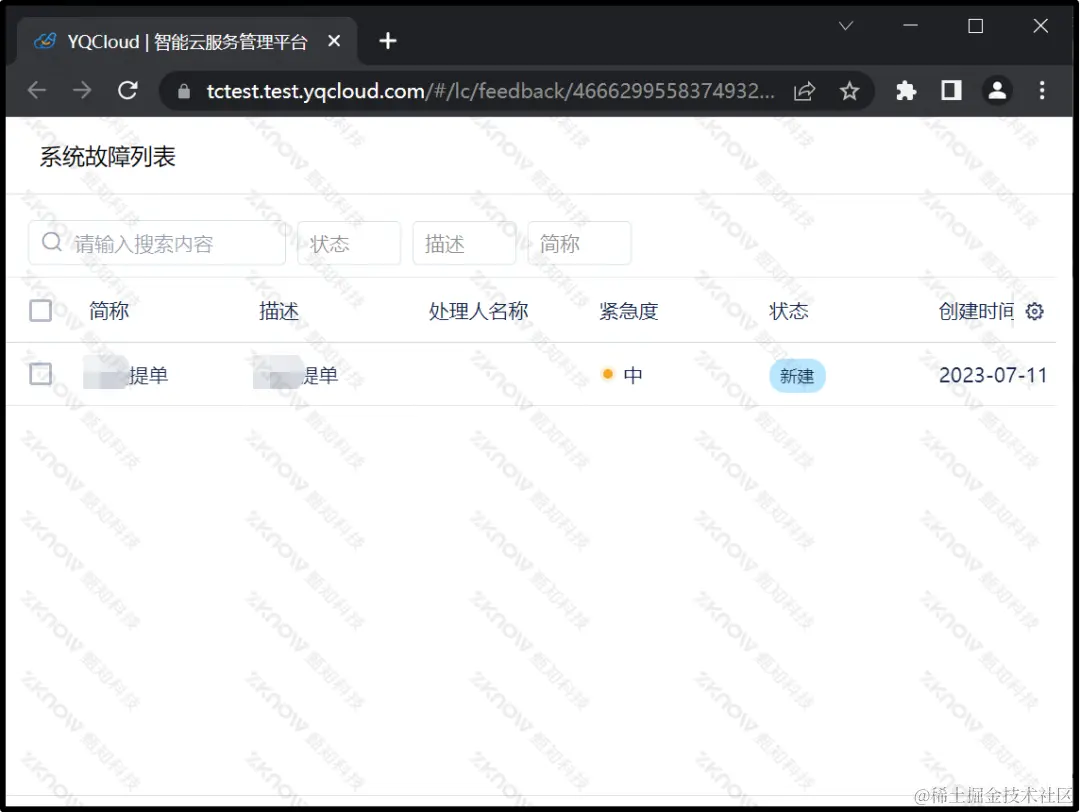The height and width of the screenshot is (812, 1080).
Task: Select the YQCloud 智能云服务管理平台 tab
Action: [x=187, y=42]
